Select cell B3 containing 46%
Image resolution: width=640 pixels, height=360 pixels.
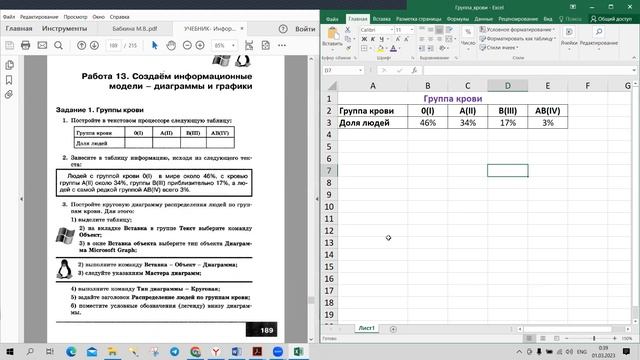pos(427,122)
